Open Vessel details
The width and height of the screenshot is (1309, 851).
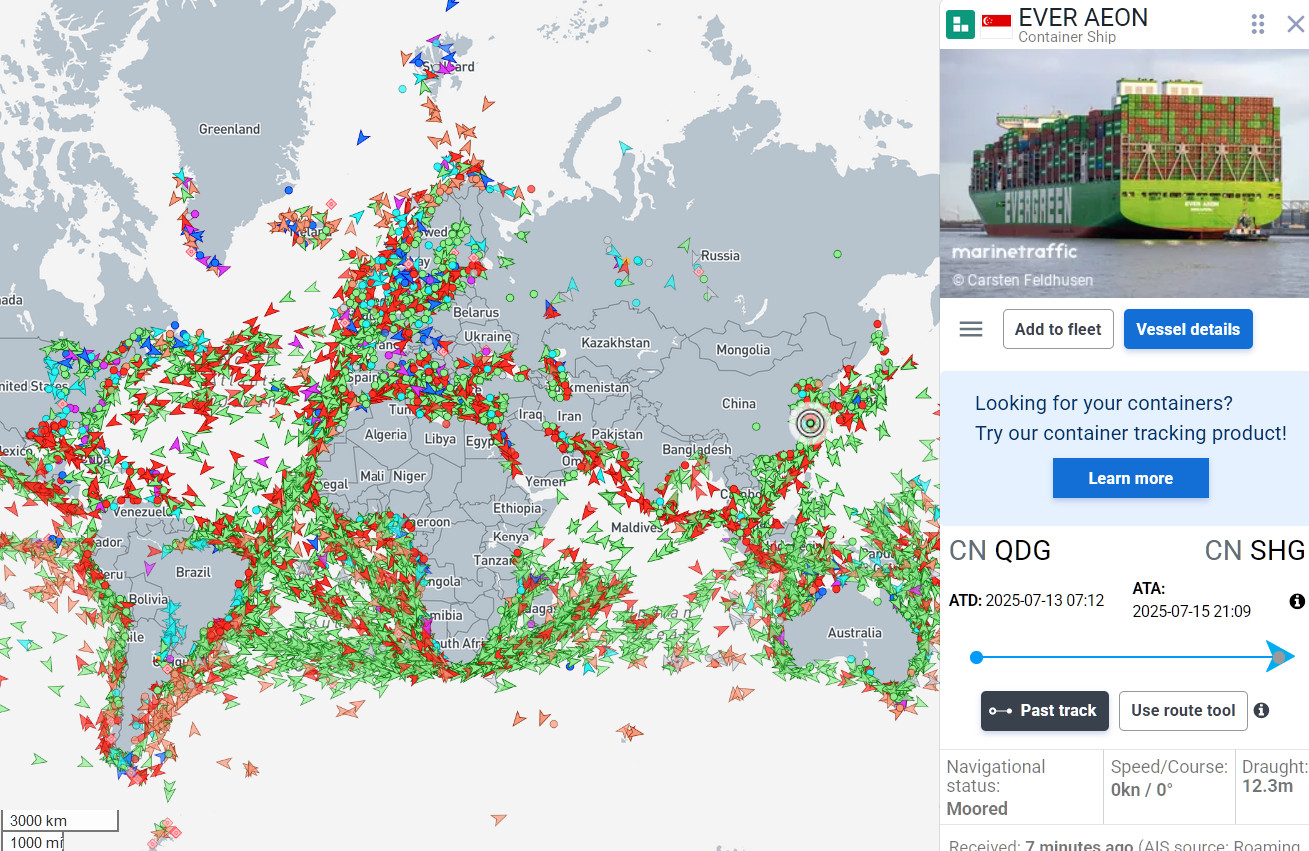[1187, 329]
